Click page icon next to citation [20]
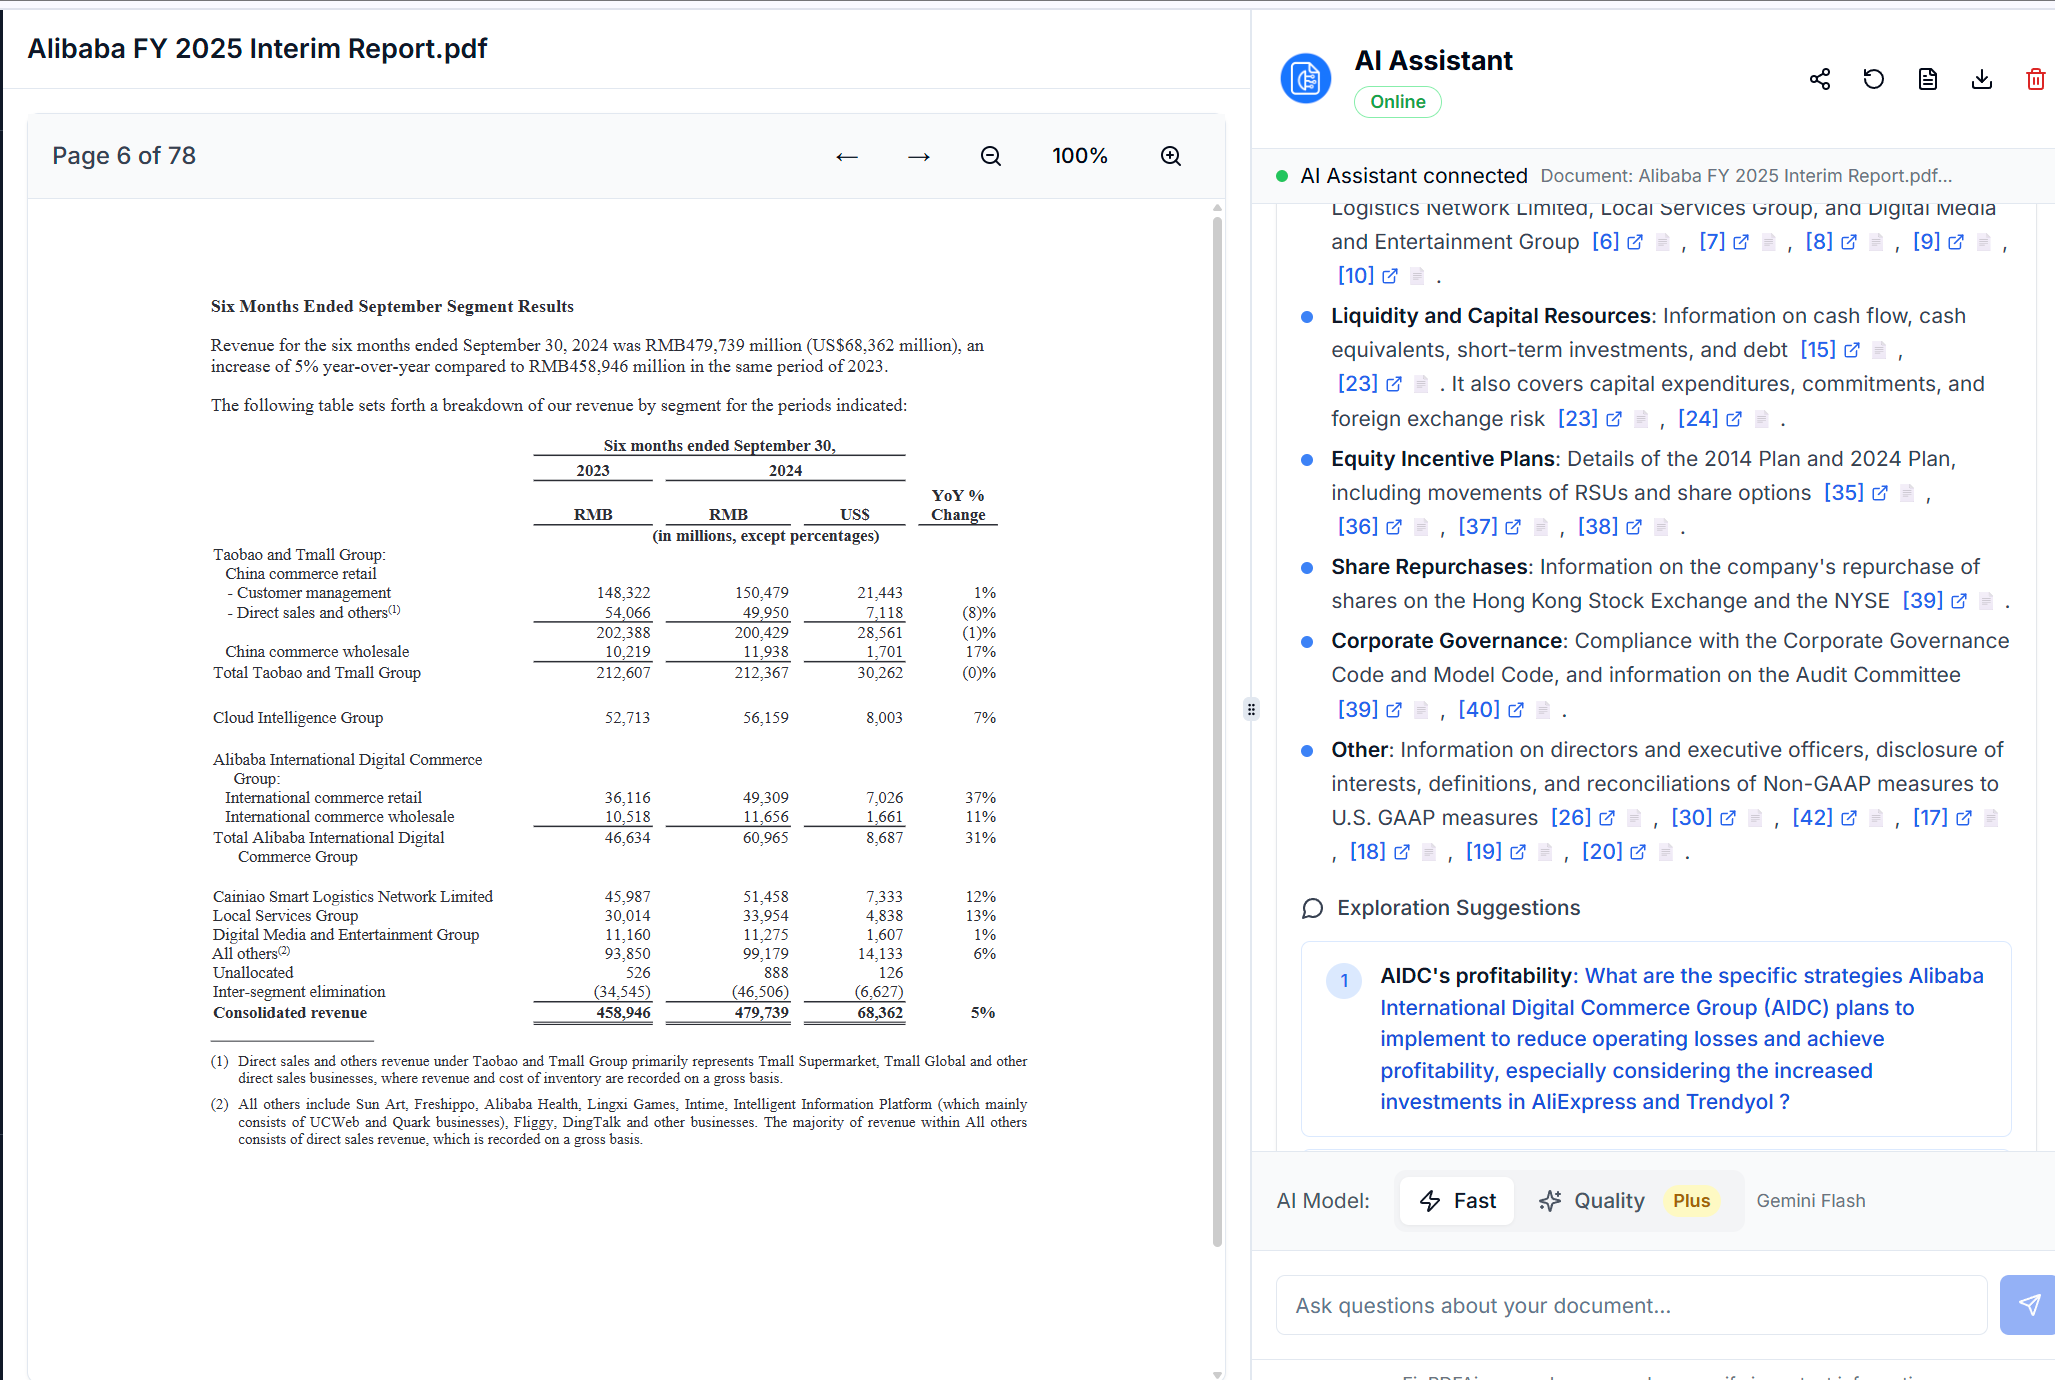 point(1665,852)
